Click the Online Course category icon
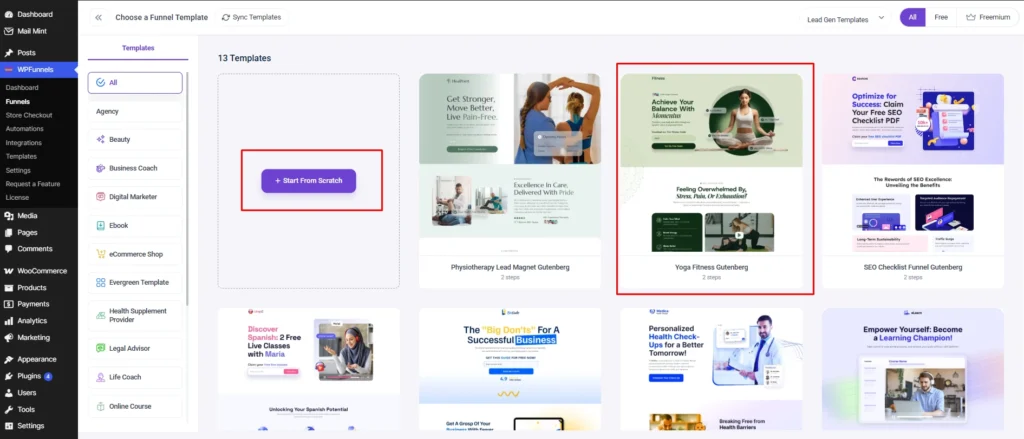 101,406
